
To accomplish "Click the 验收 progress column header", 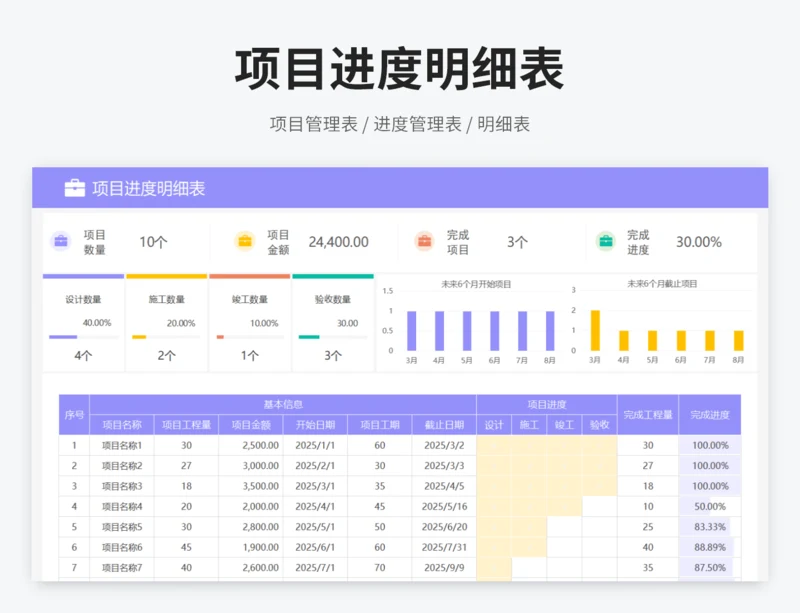I will (599, 425).
